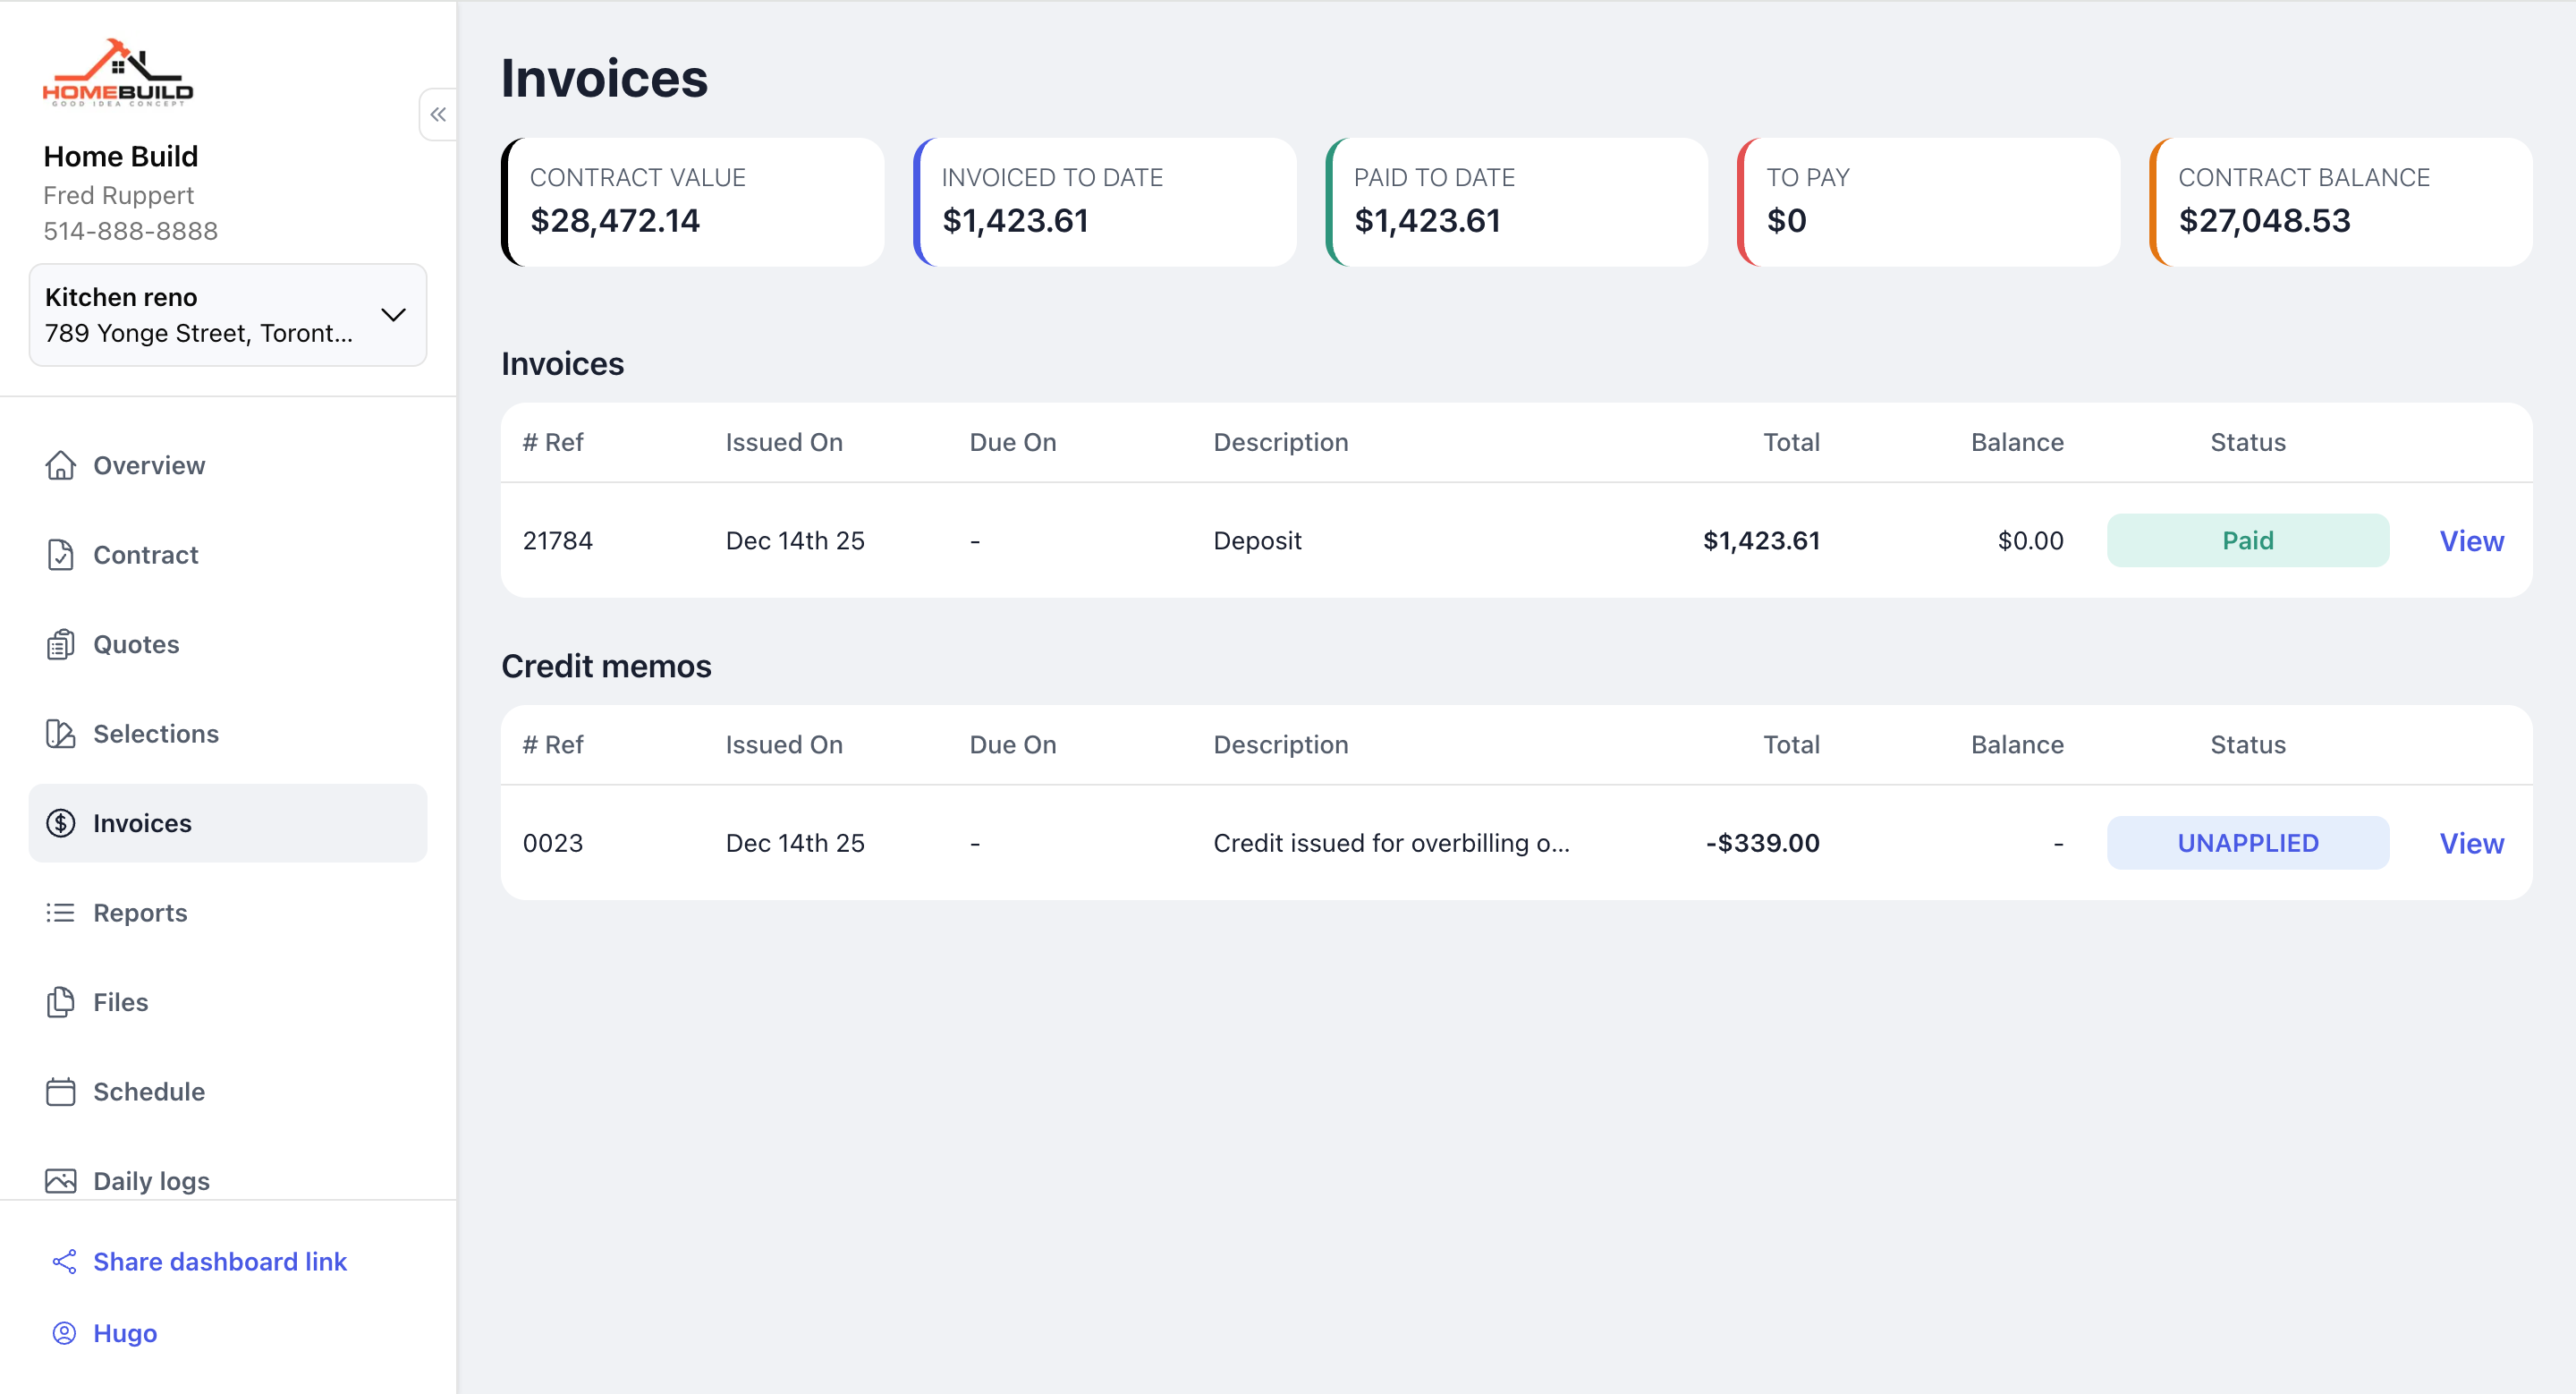Click the share dashboard icon
The image size is (2576, 1394).
tap(64, 1262)
